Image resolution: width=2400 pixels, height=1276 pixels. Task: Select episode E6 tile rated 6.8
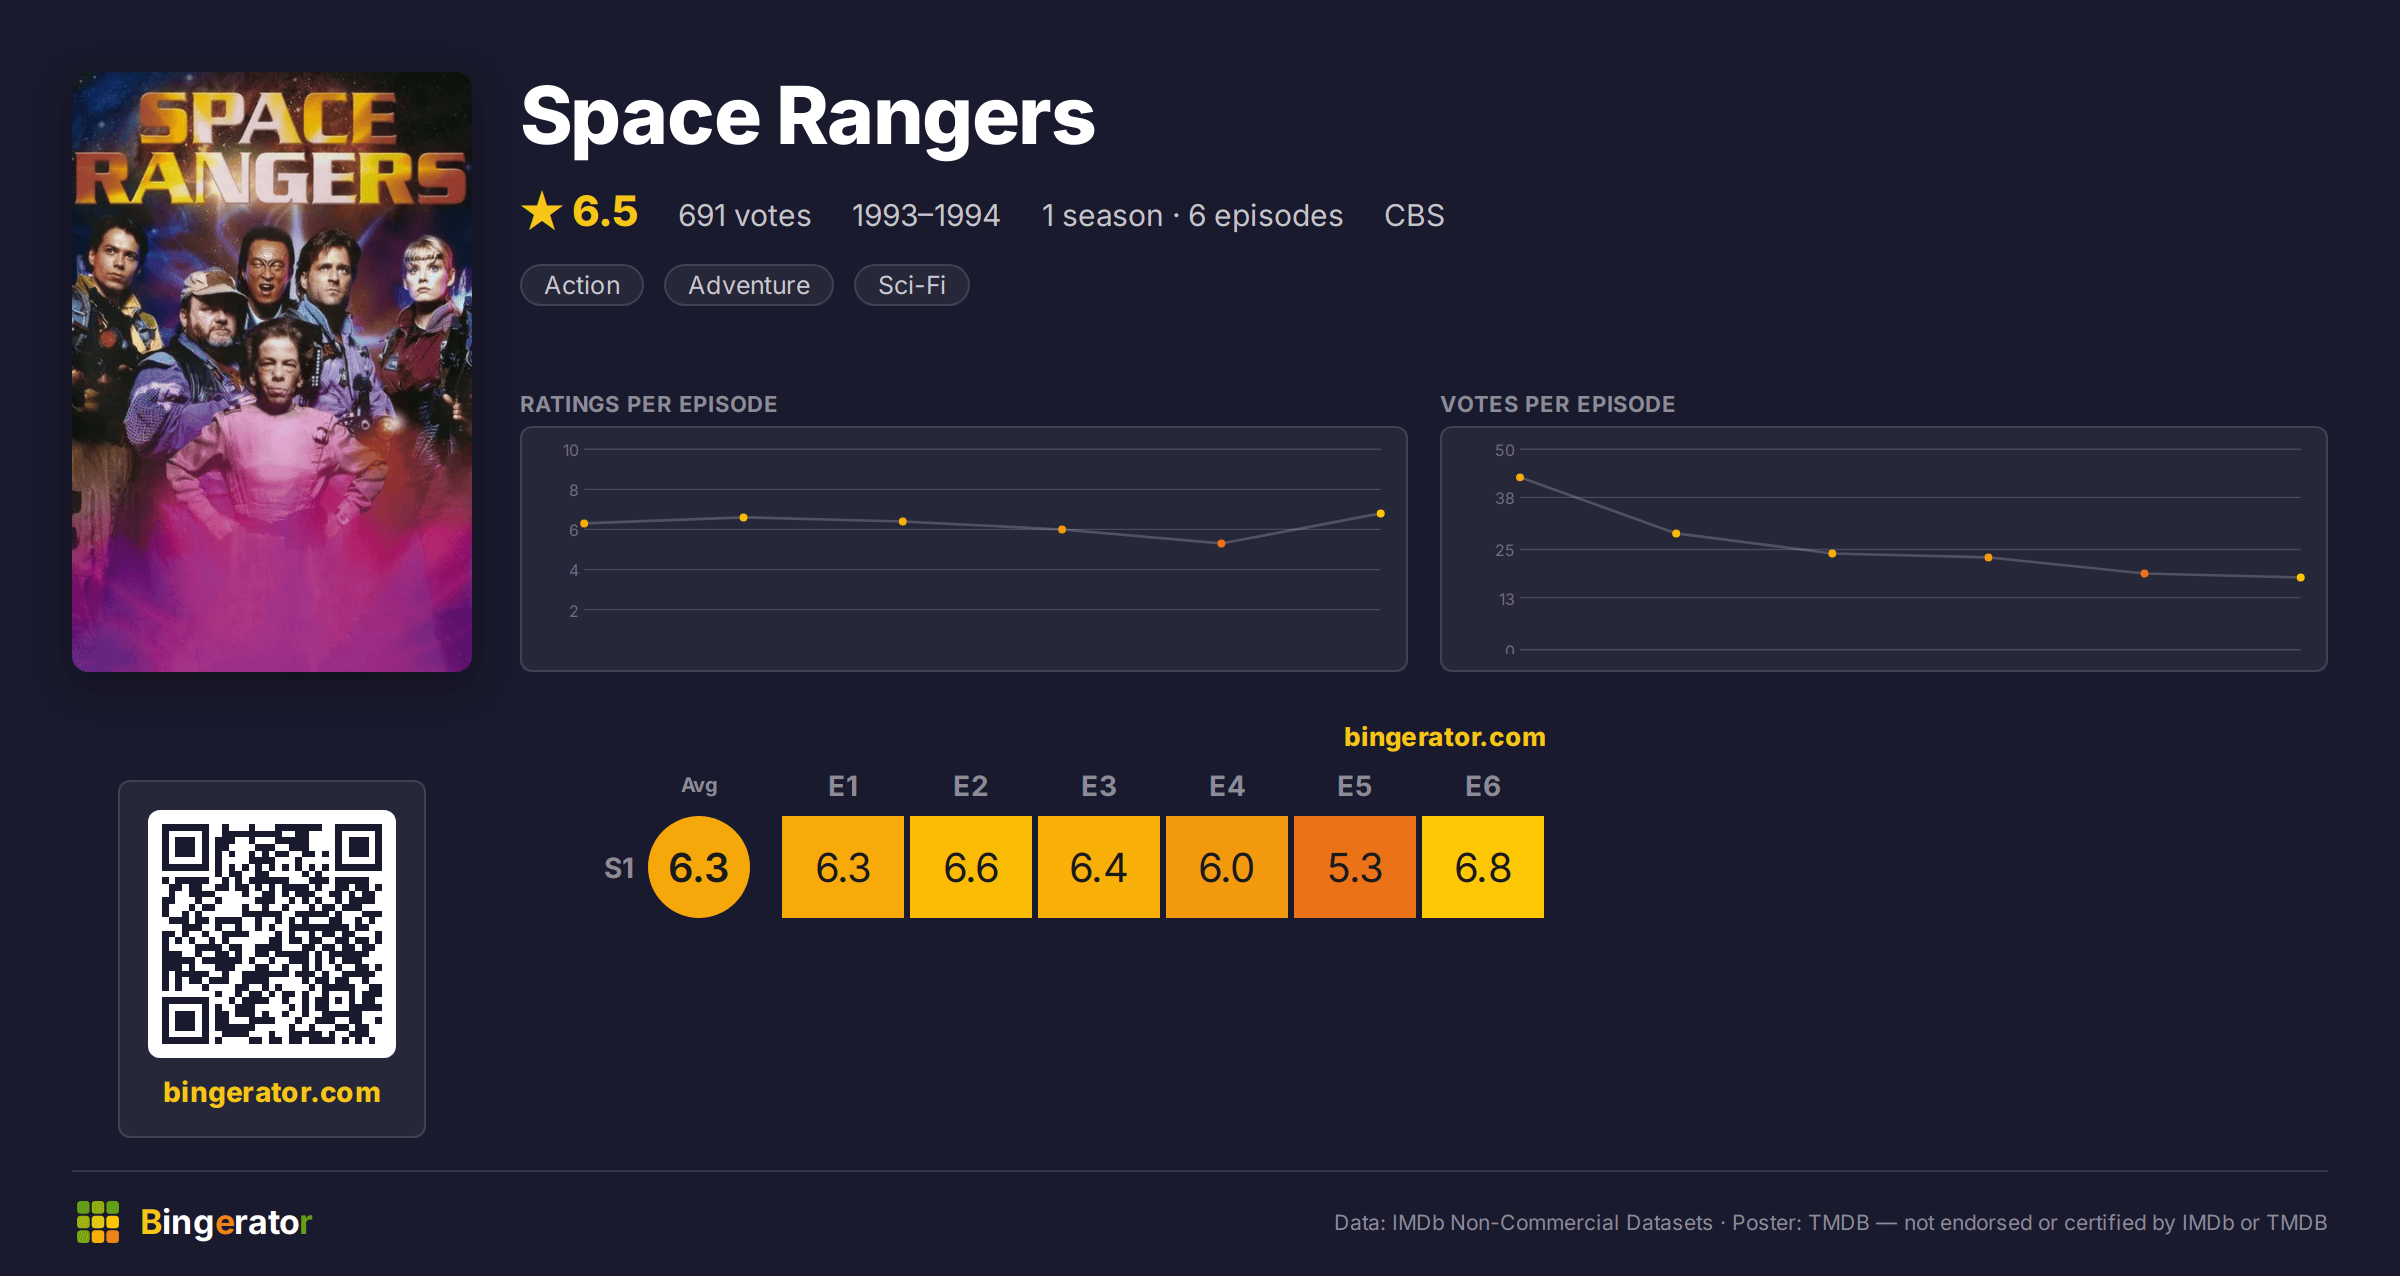point(1483,867)
